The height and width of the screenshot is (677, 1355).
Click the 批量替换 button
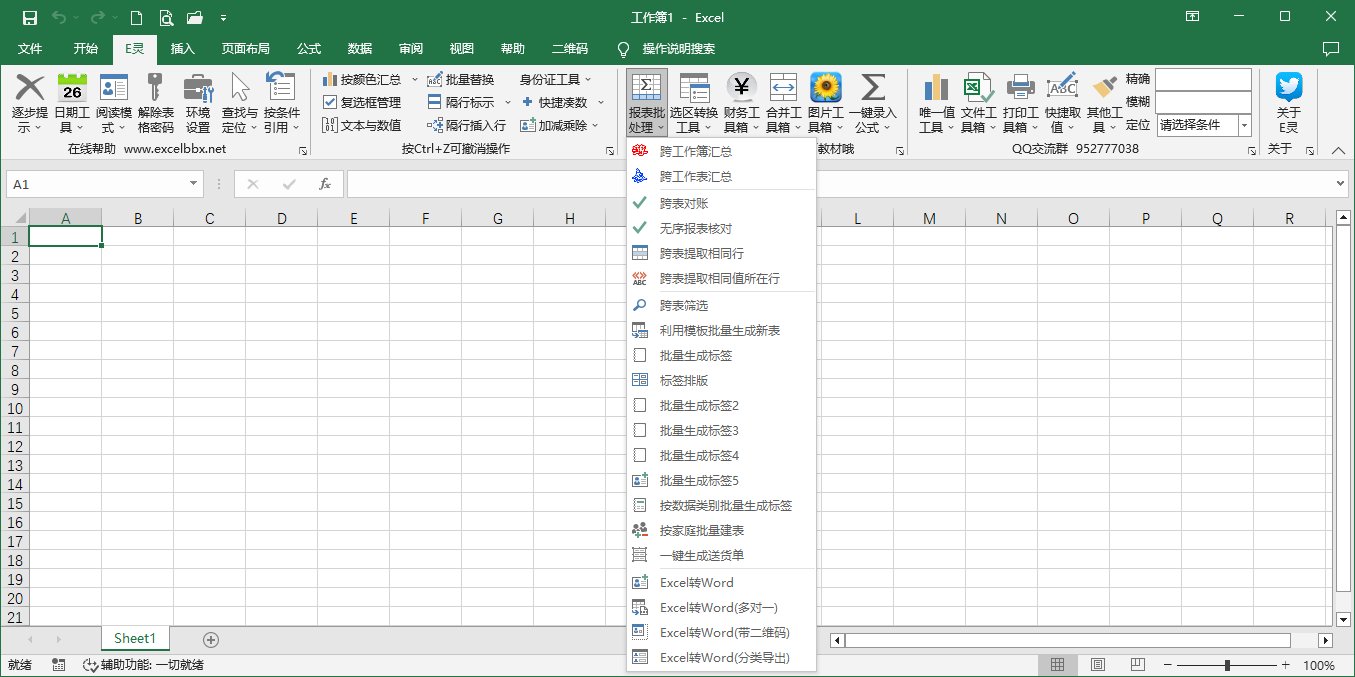(x=460, y=79)
